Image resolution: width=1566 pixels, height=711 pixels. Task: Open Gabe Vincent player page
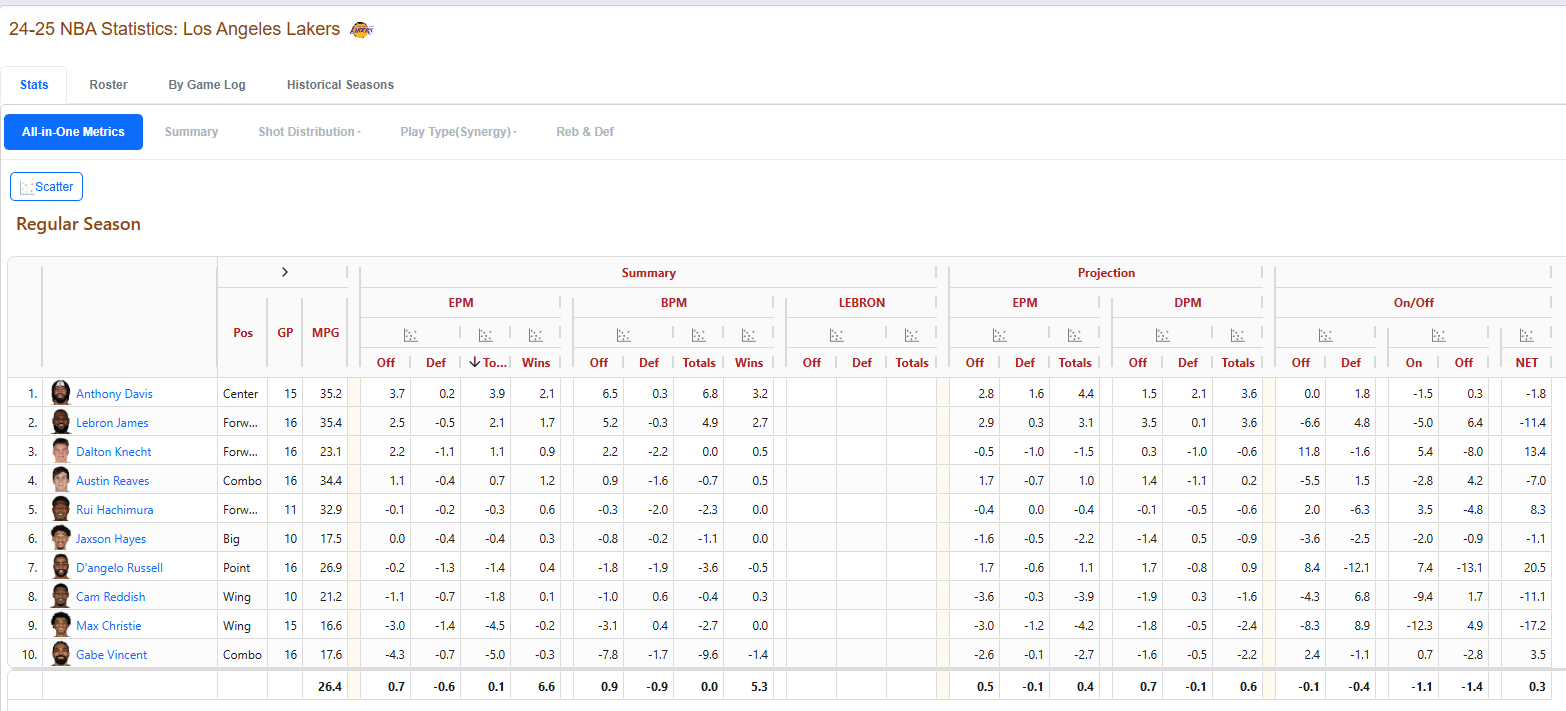[112, 655]
